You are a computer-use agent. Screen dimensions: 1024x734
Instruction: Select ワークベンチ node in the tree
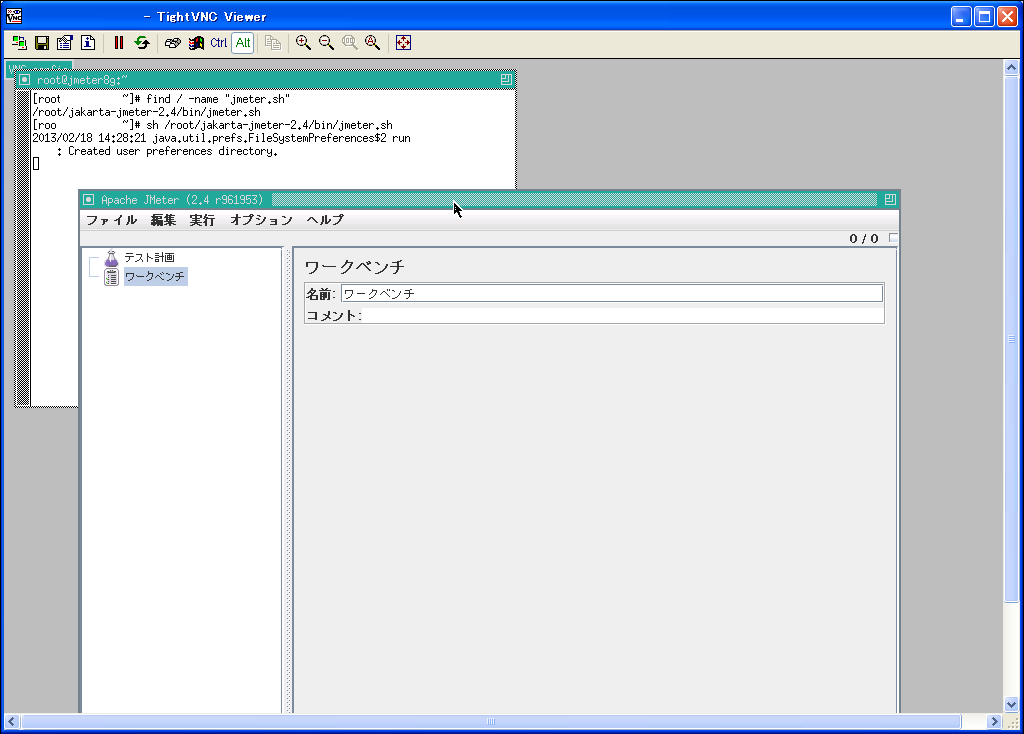[154, 277]
